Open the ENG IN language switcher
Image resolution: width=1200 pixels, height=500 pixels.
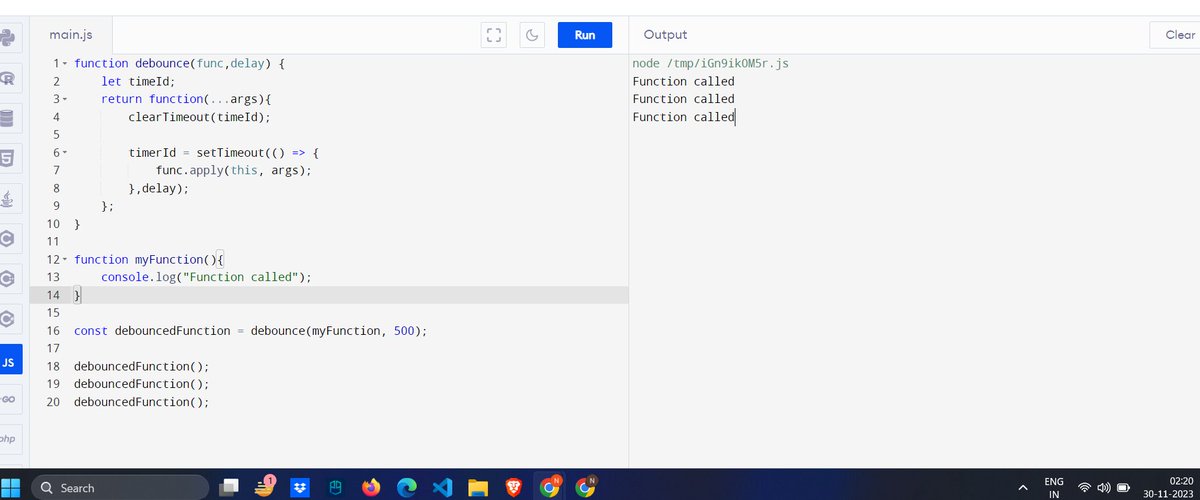coord(1054,487)
